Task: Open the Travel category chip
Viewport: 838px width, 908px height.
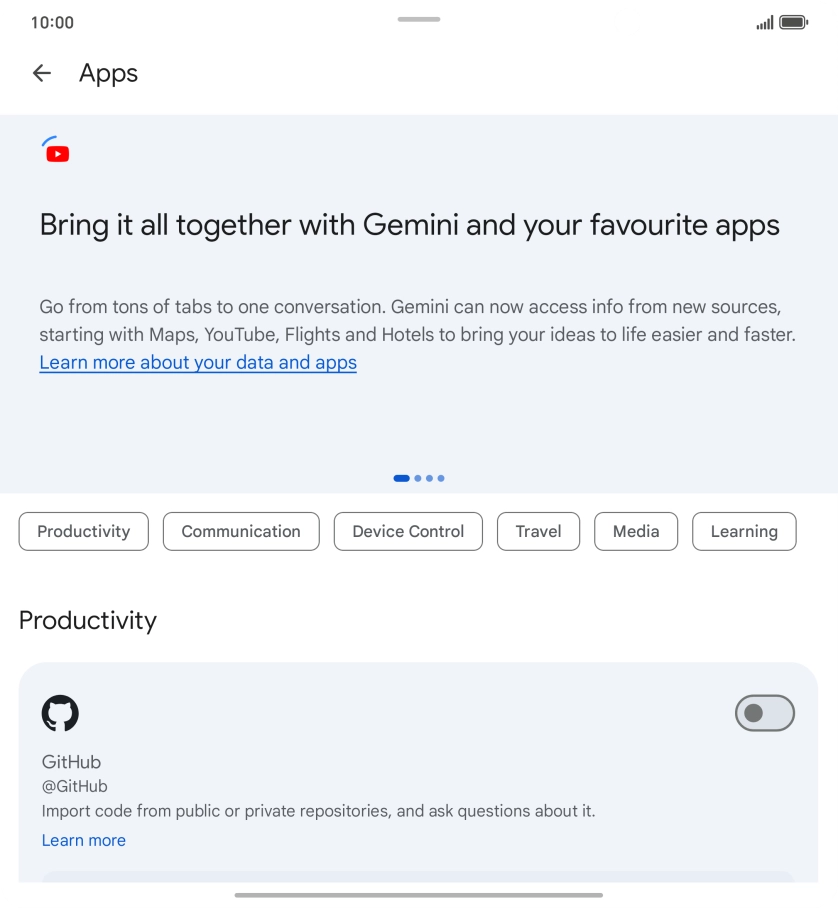Action: tap(538, 532)
